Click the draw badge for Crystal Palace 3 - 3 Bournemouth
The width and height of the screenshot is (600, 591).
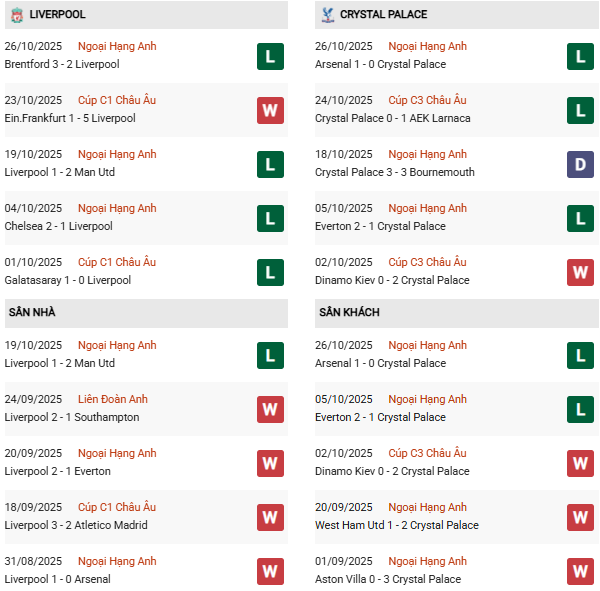[580, 164]
